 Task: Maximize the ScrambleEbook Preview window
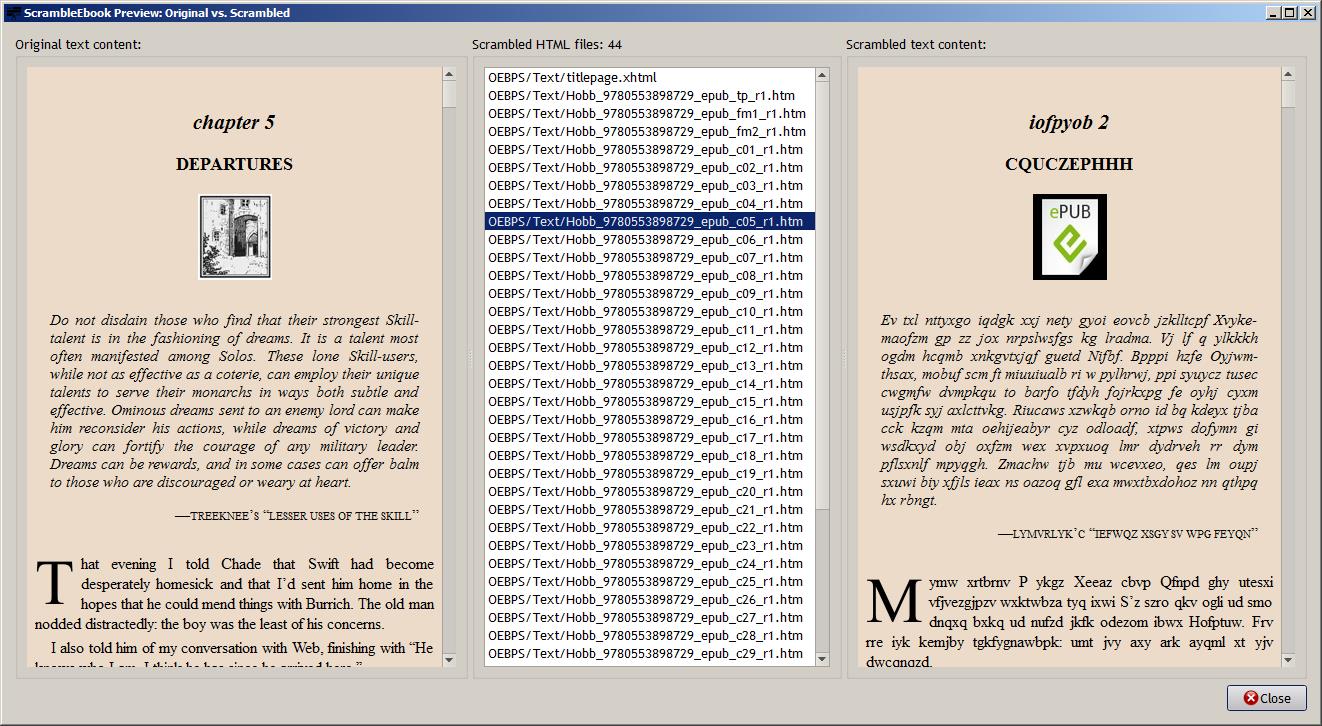click(1289, 13)
